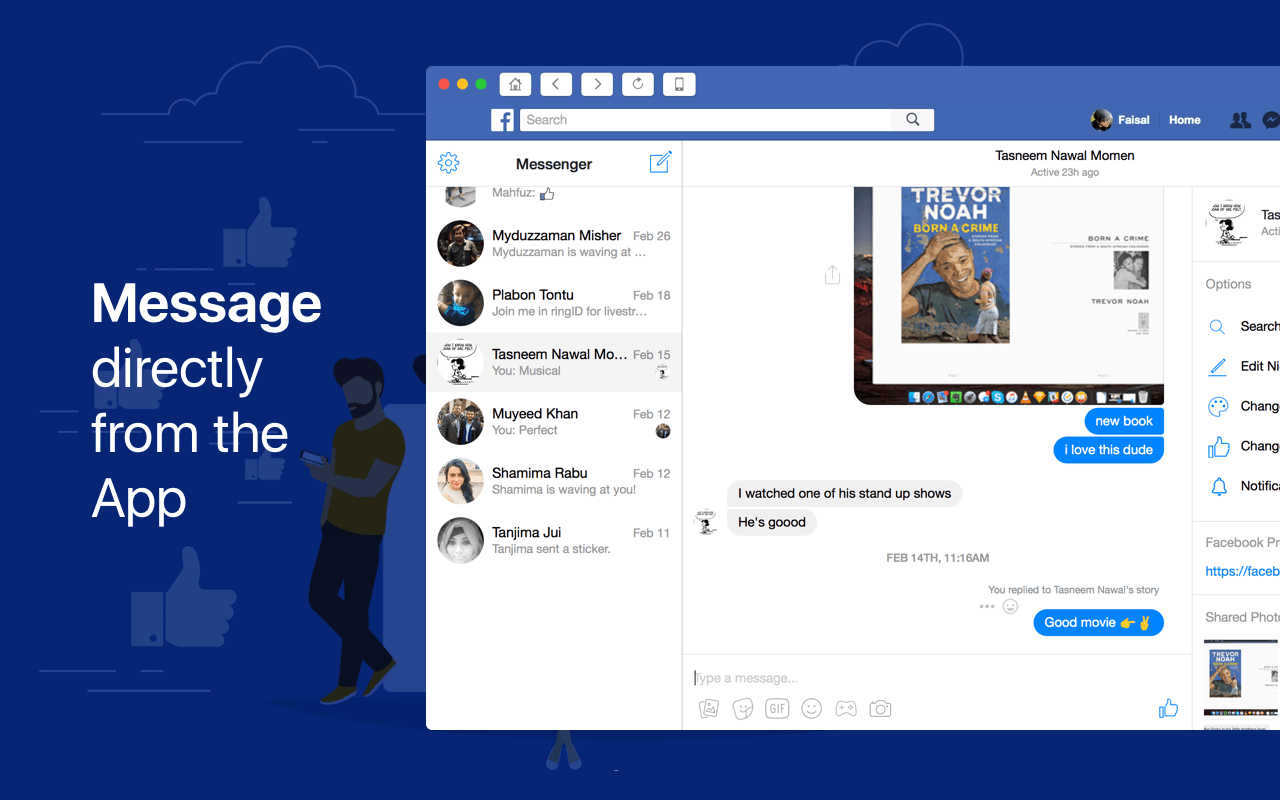This screenshot has width=1280, height=800.
Task: Attach photos using the photo icon
Action: click(709, 709)
